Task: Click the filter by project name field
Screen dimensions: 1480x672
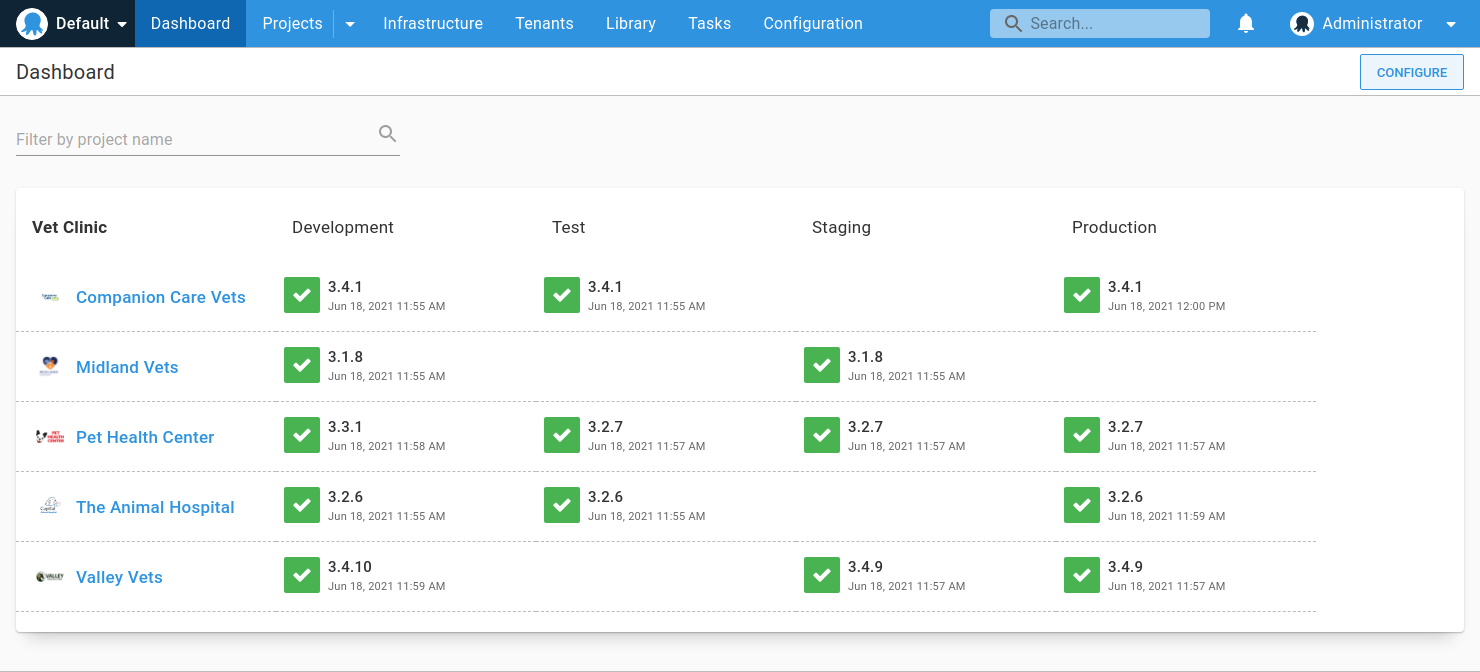Action: [180, 139]
